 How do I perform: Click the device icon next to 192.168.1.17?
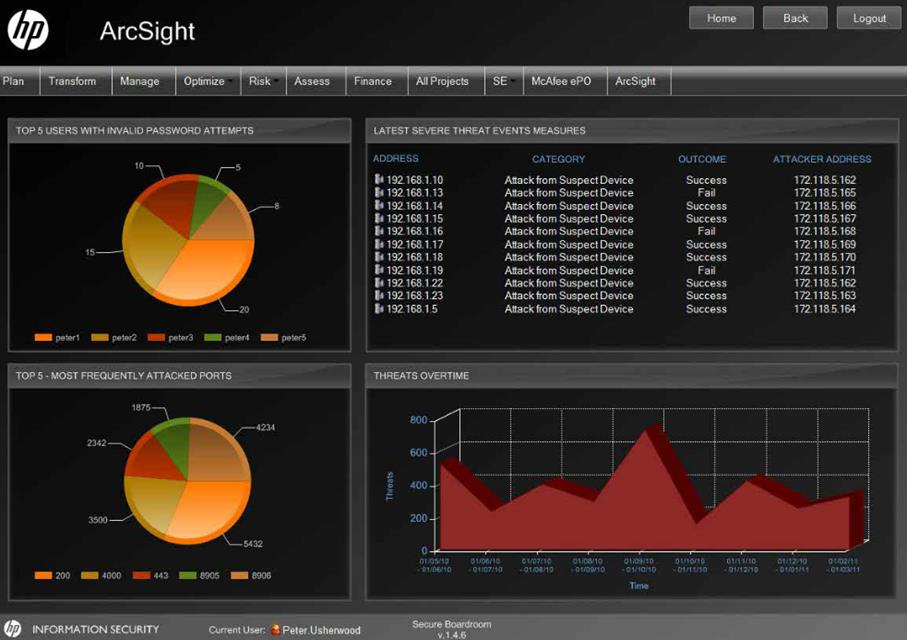click(379, 244)
